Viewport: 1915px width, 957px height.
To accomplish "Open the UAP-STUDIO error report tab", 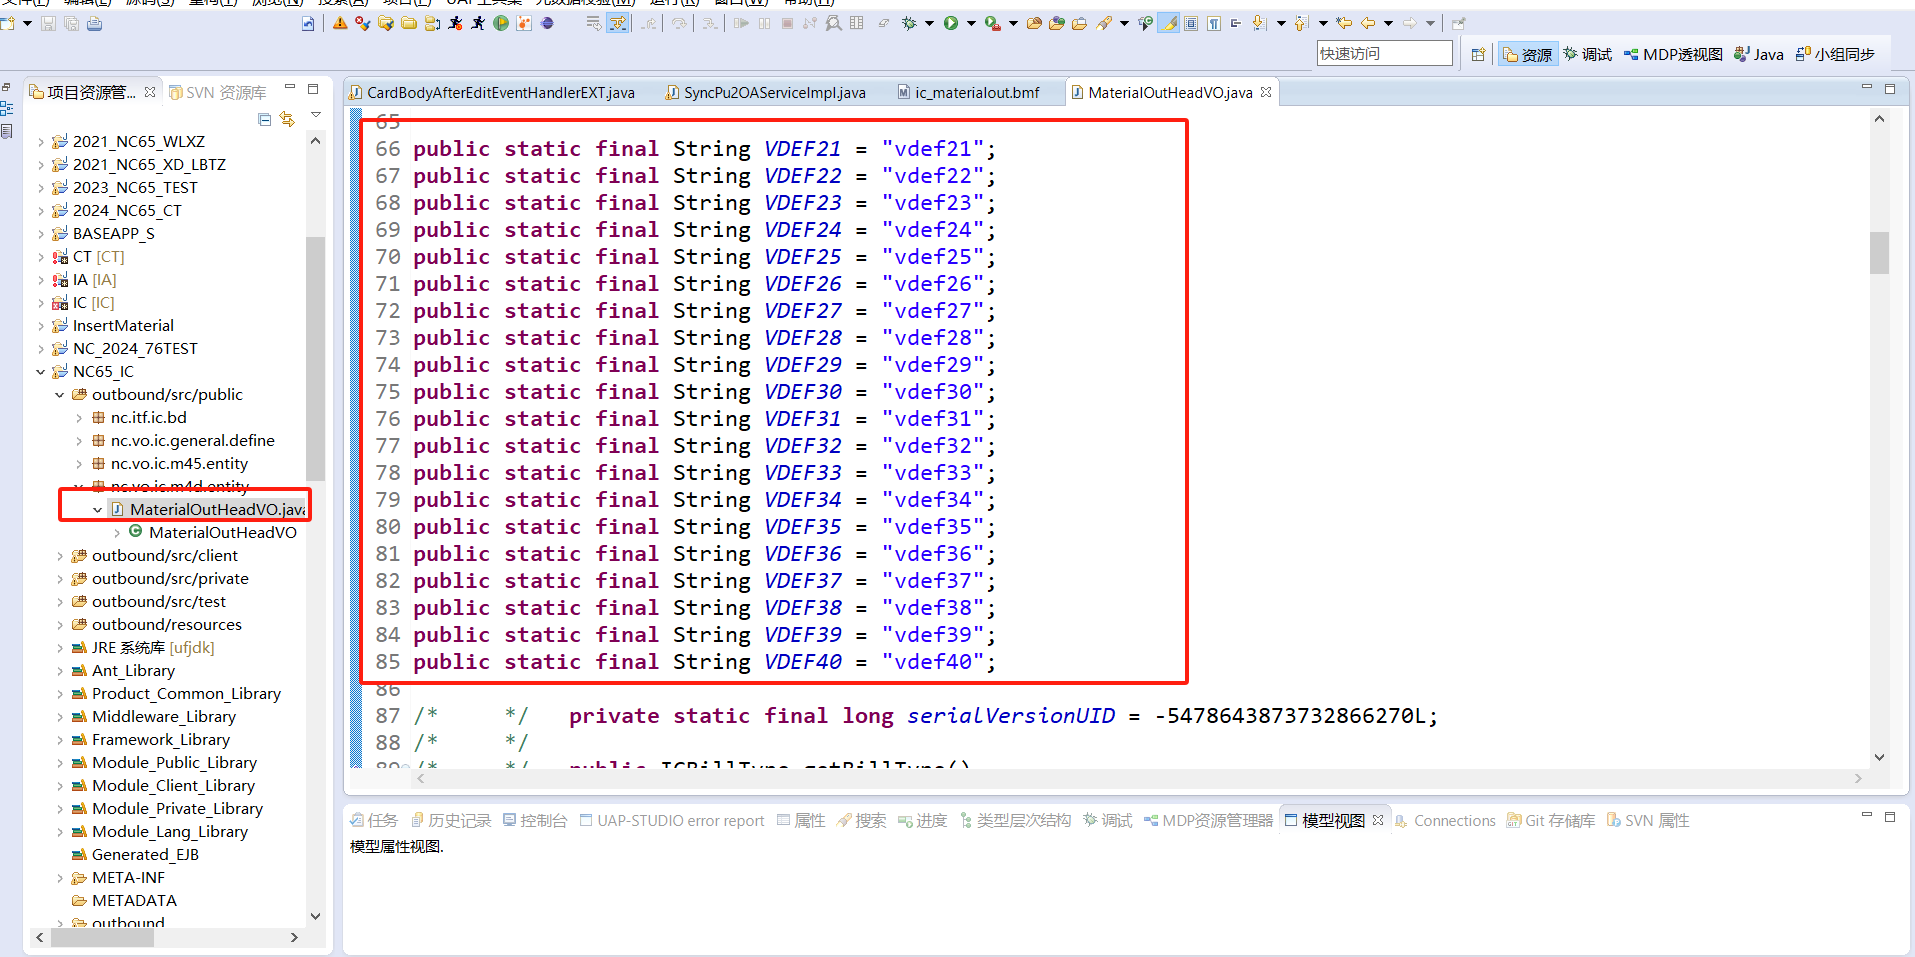I will (672, 821).
